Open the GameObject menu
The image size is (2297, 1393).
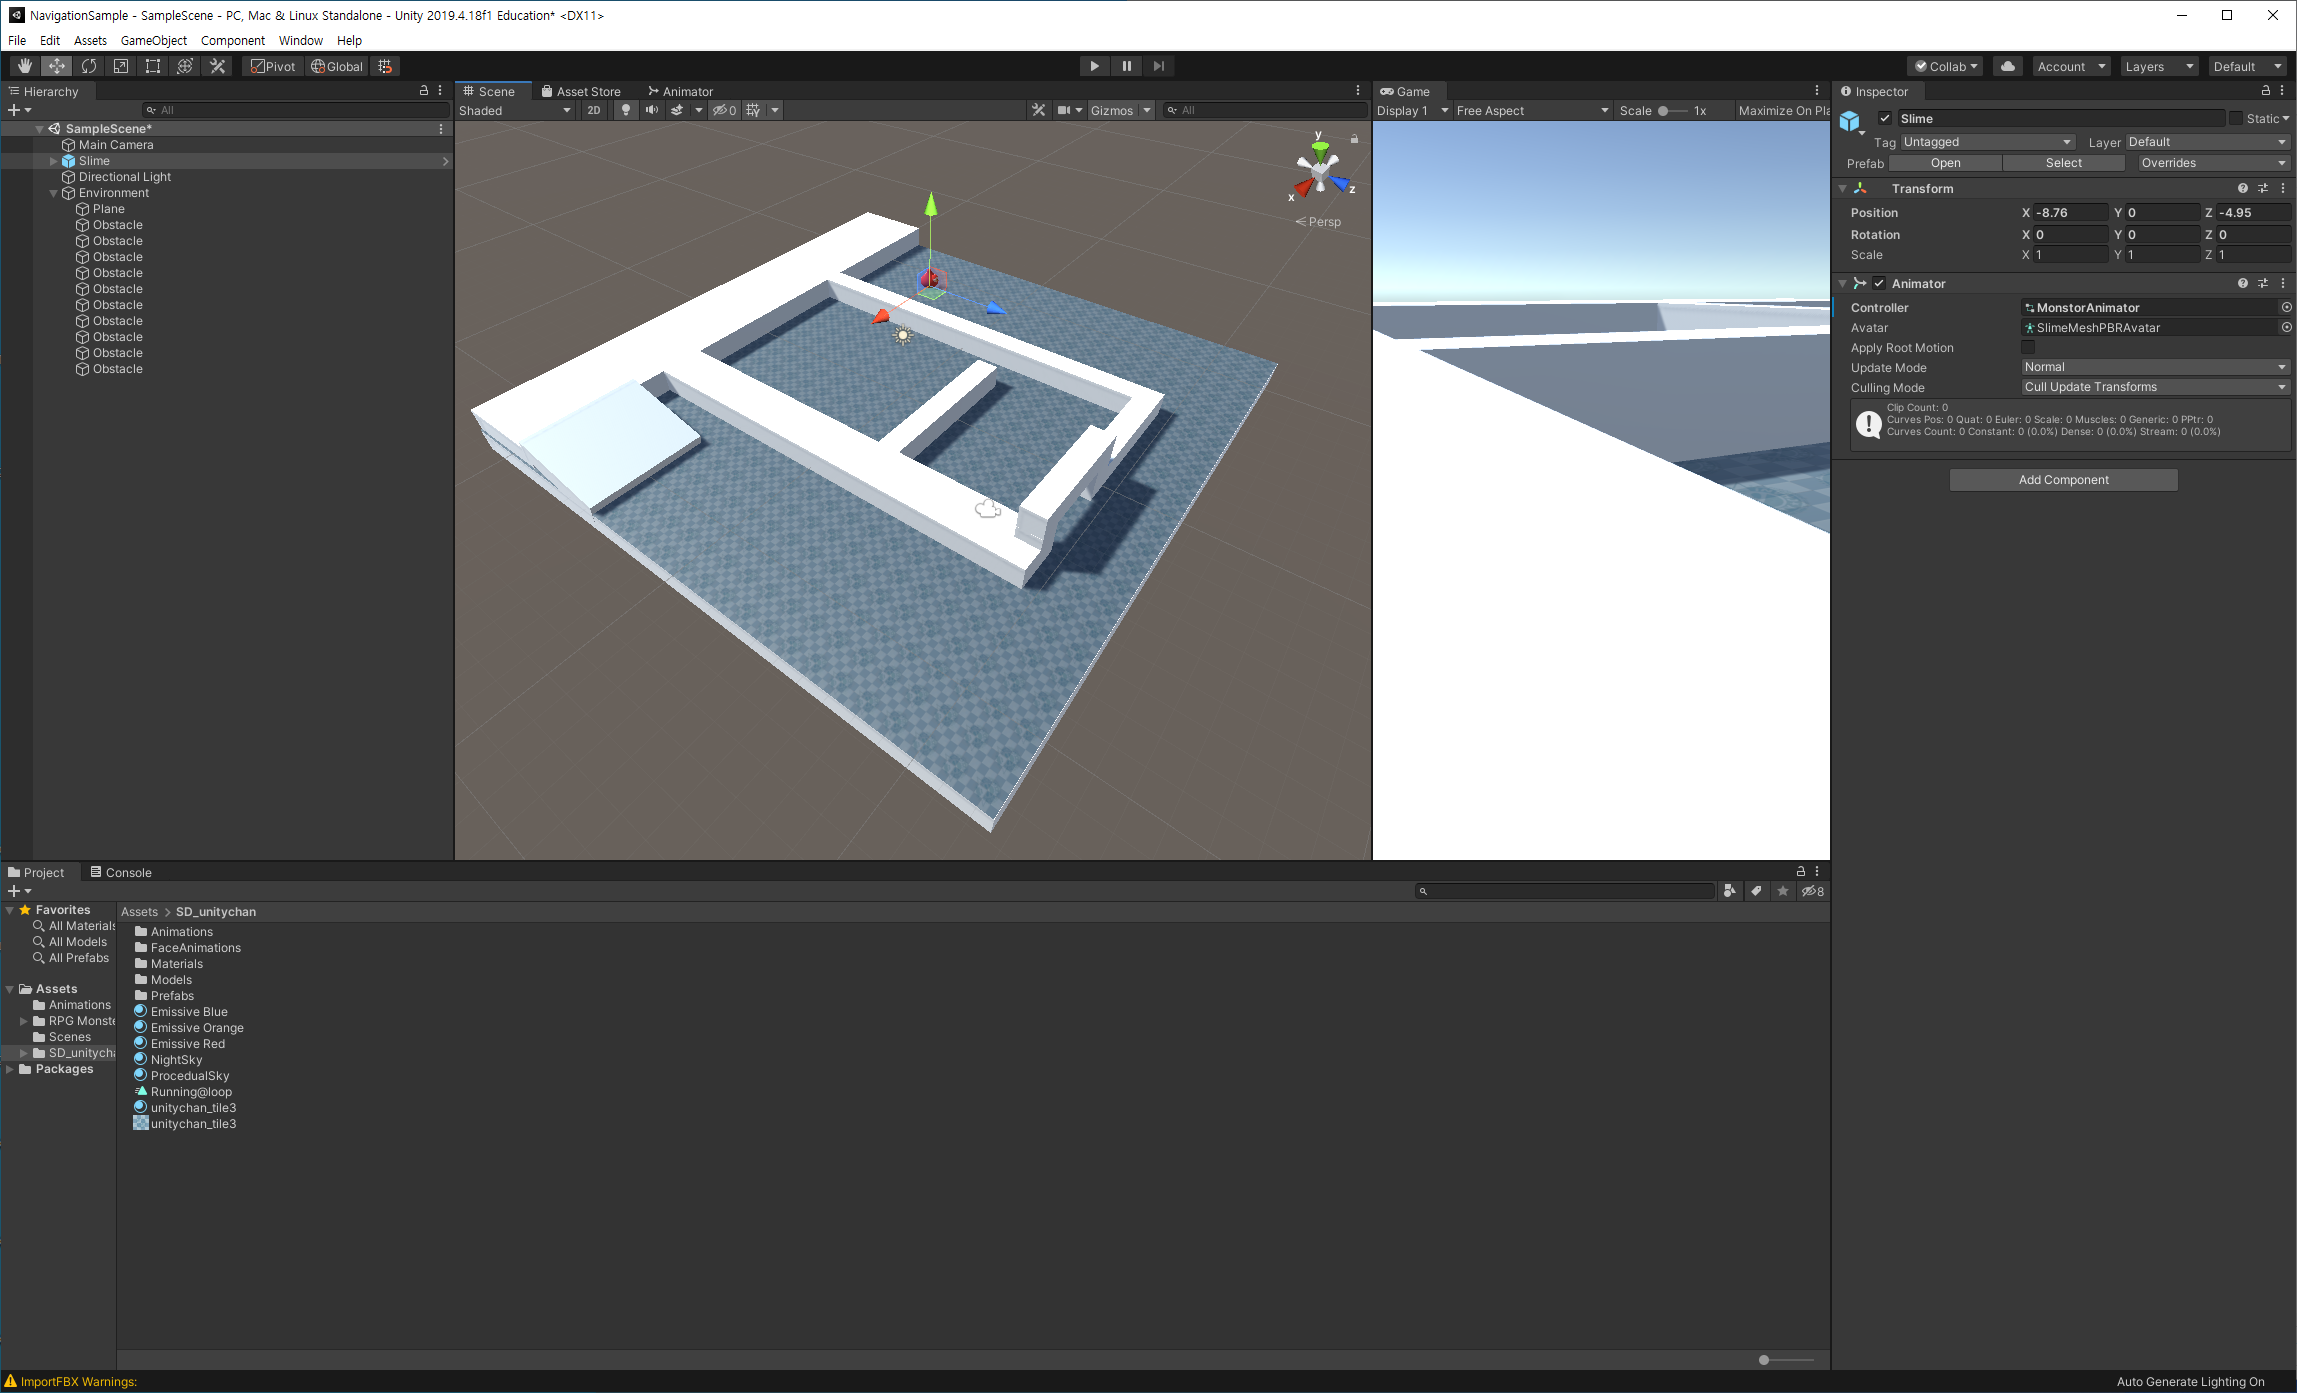click(153, 40)
